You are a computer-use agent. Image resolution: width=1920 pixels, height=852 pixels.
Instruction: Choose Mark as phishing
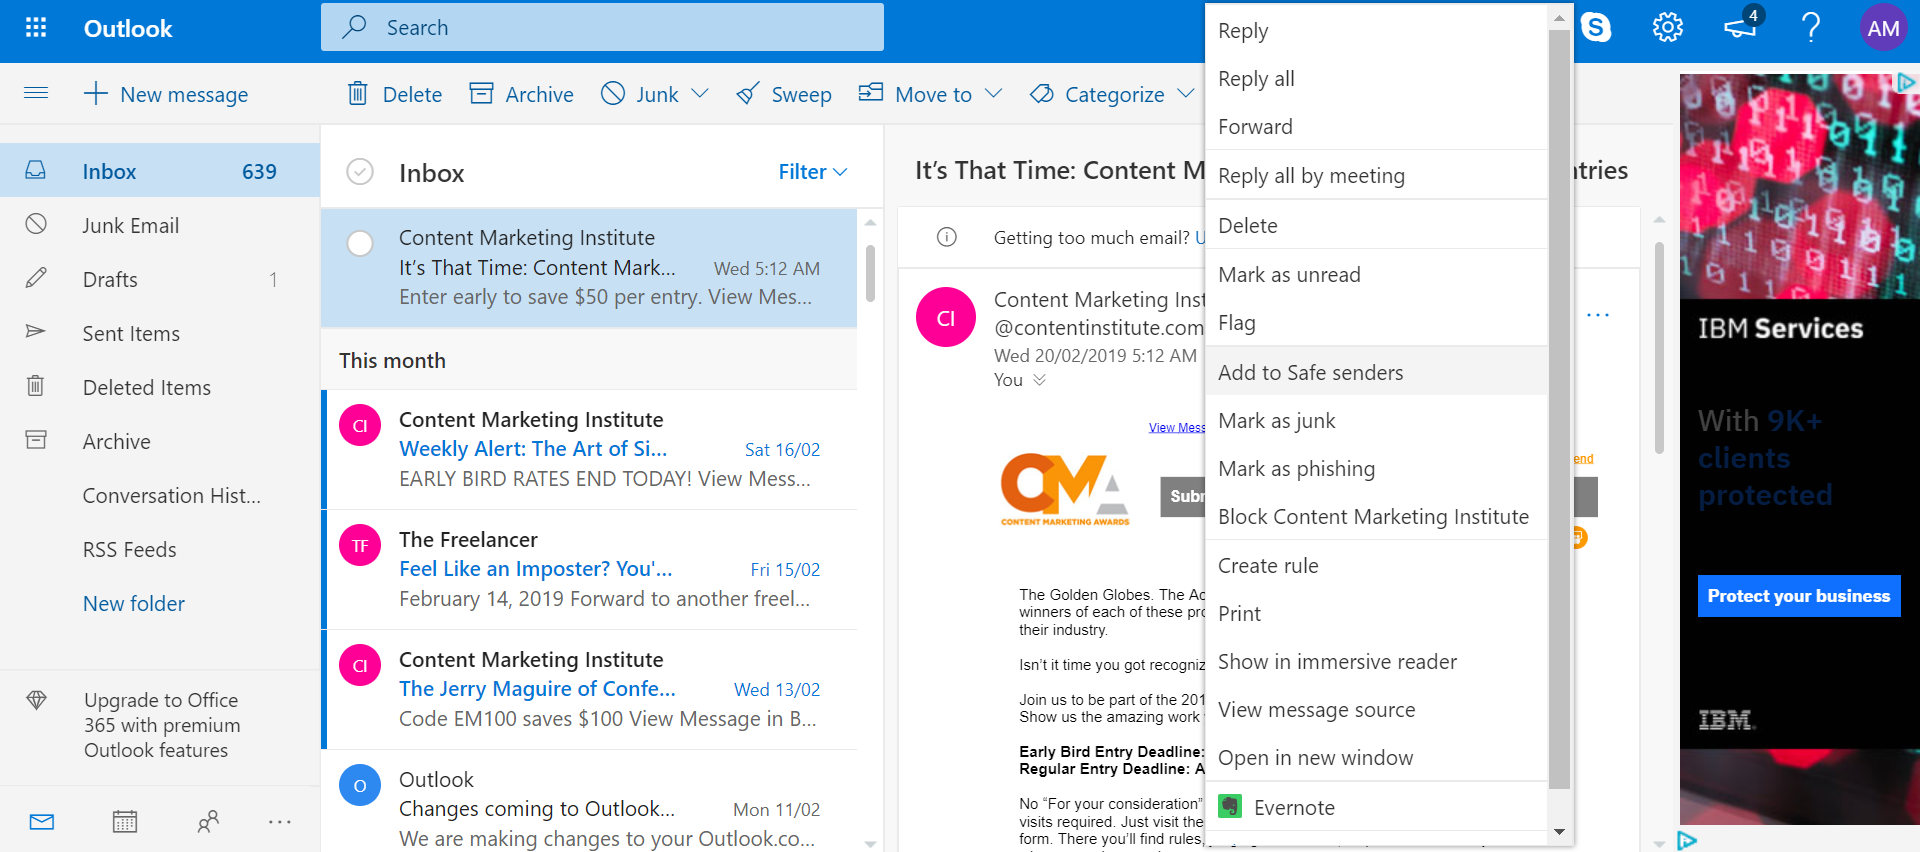coord(1376,469)
